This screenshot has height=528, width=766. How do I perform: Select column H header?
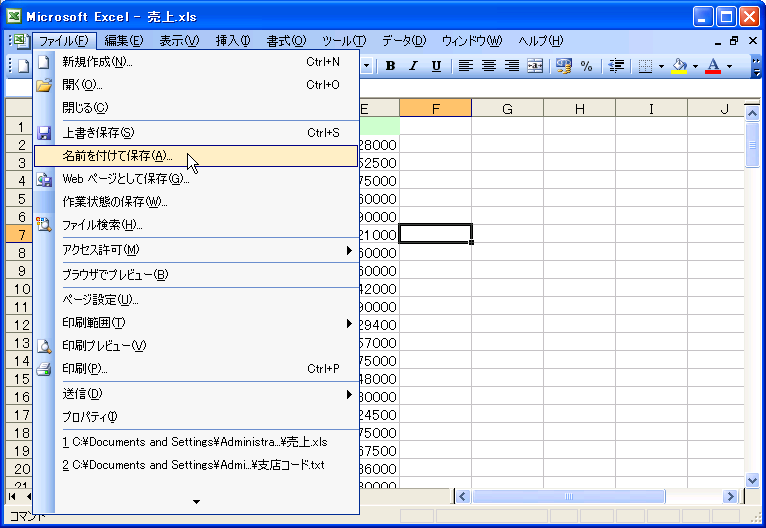(x=579, y=108)
